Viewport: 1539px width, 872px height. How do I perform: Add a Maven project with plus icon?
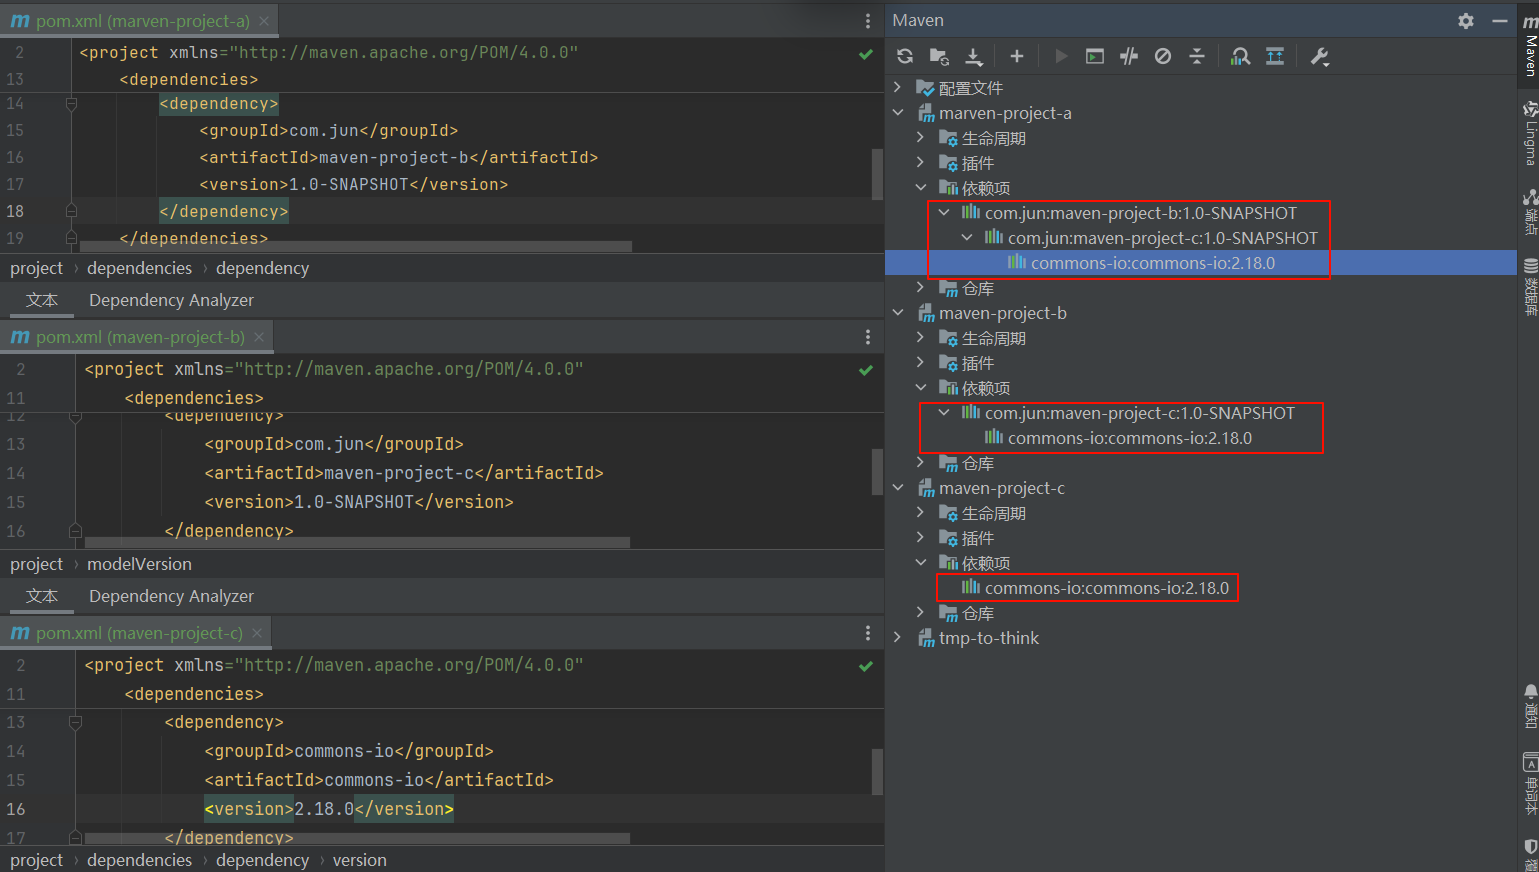pos(1017,57)
